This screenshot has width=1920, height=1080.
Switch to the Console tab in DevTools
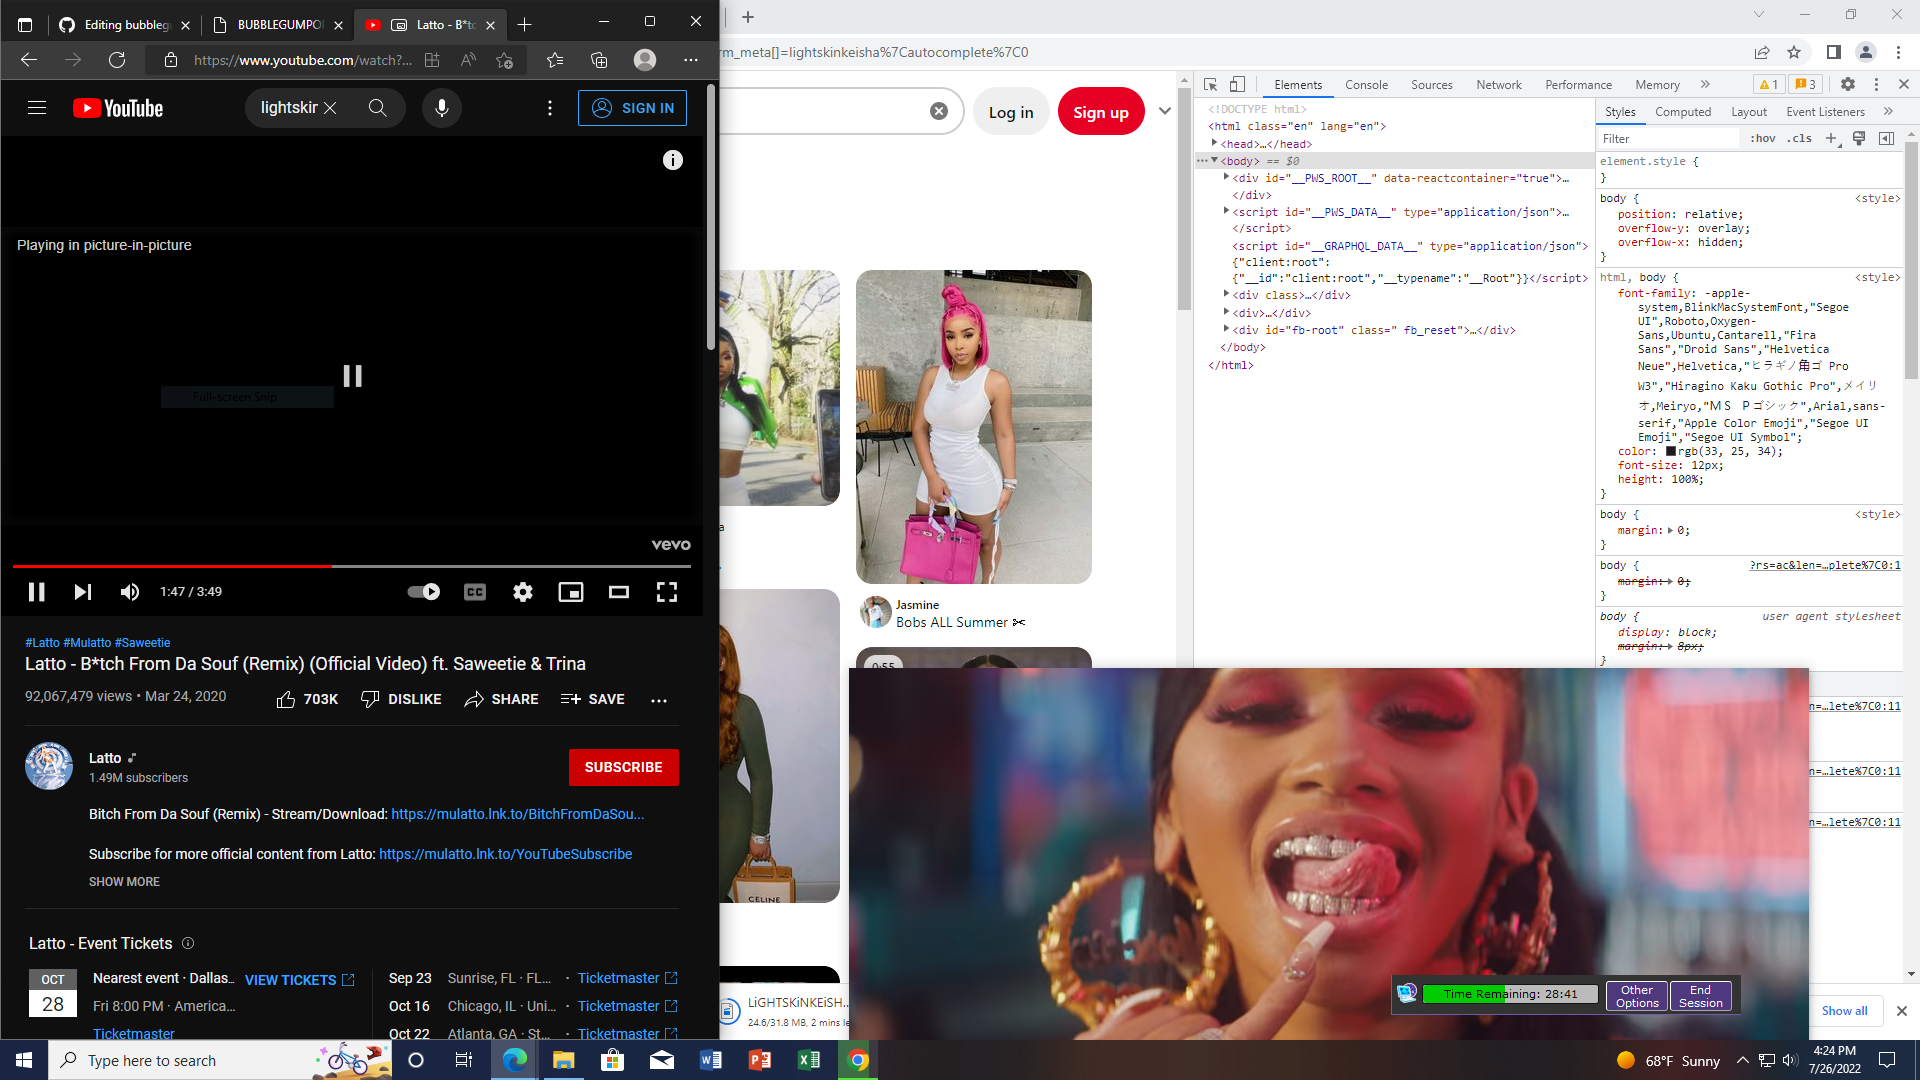1366,85
